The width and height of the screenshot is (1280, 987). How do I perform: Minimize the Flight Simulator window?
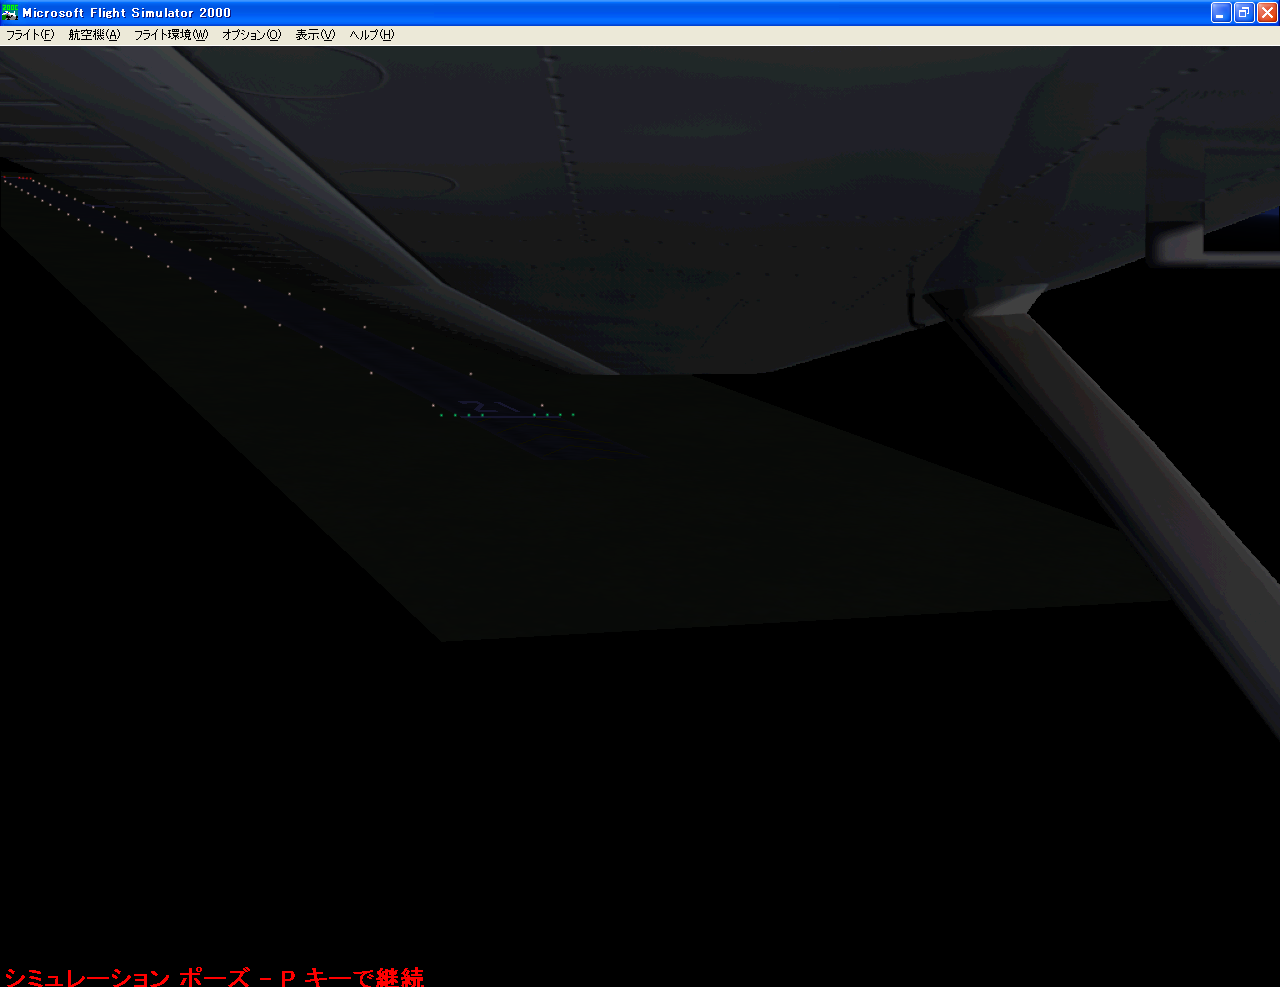[1221, 12]
